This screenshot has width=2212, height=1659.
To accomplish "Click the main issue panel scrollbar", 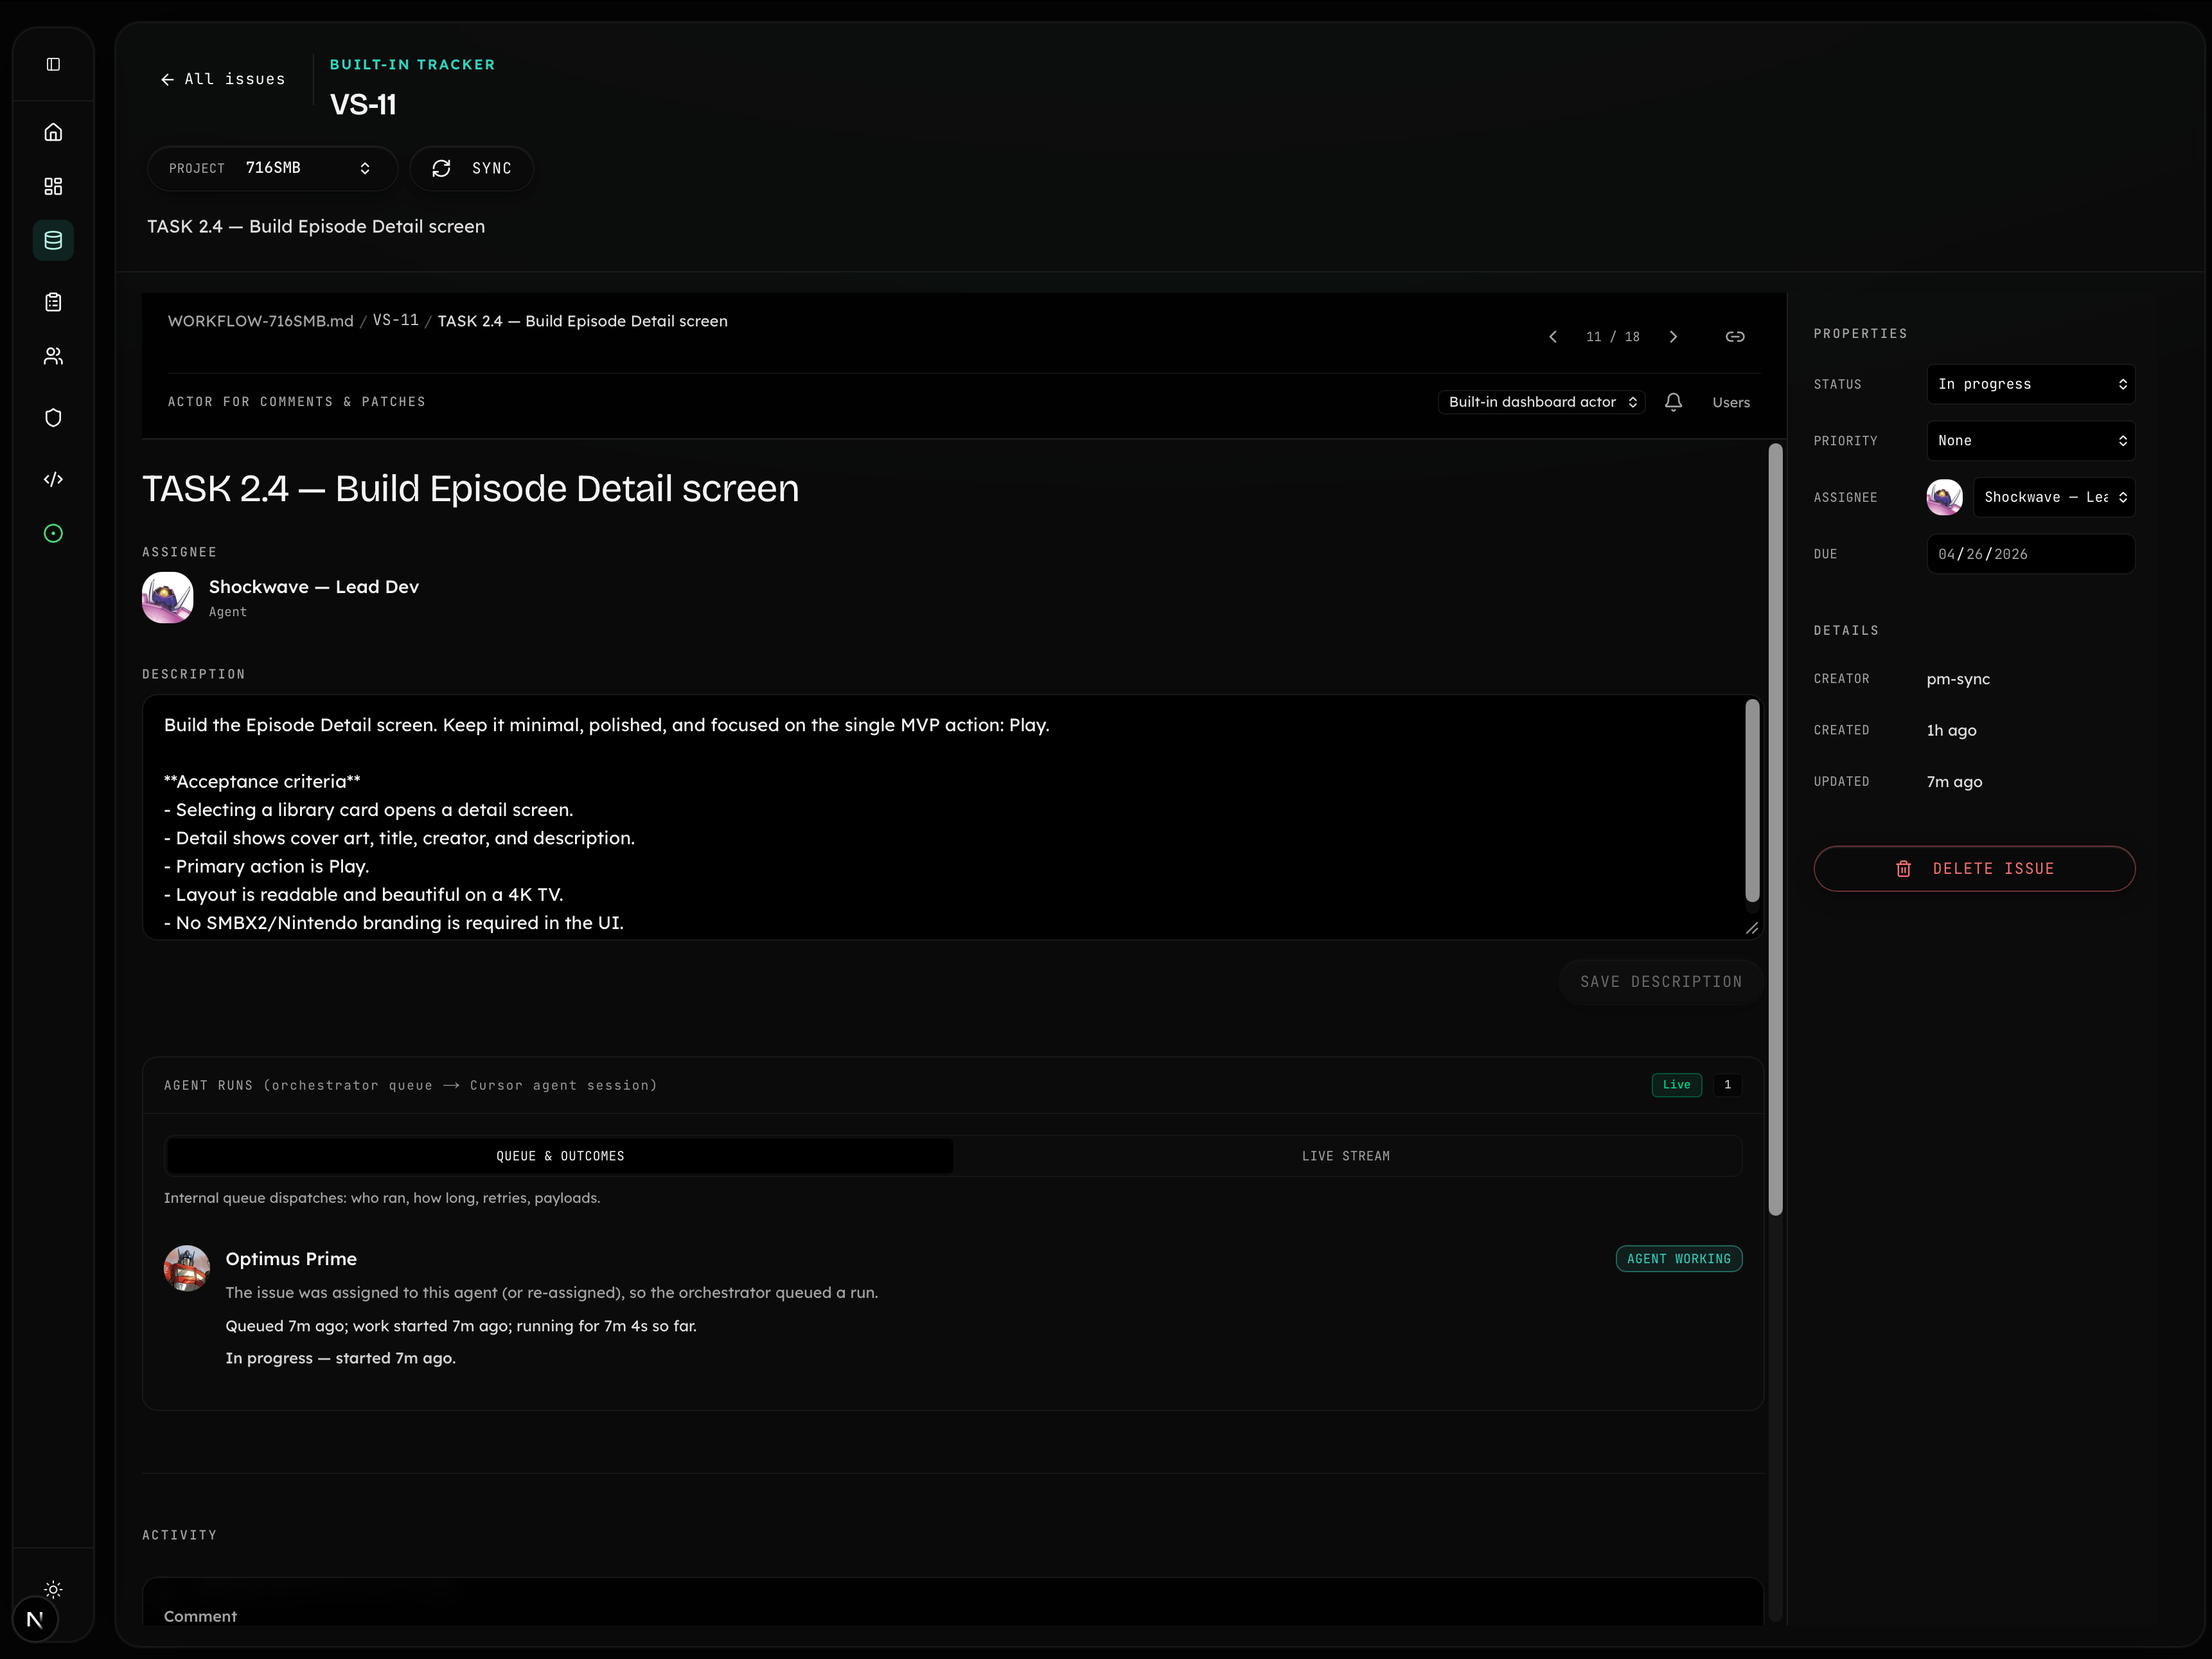I will (1776, 830).
